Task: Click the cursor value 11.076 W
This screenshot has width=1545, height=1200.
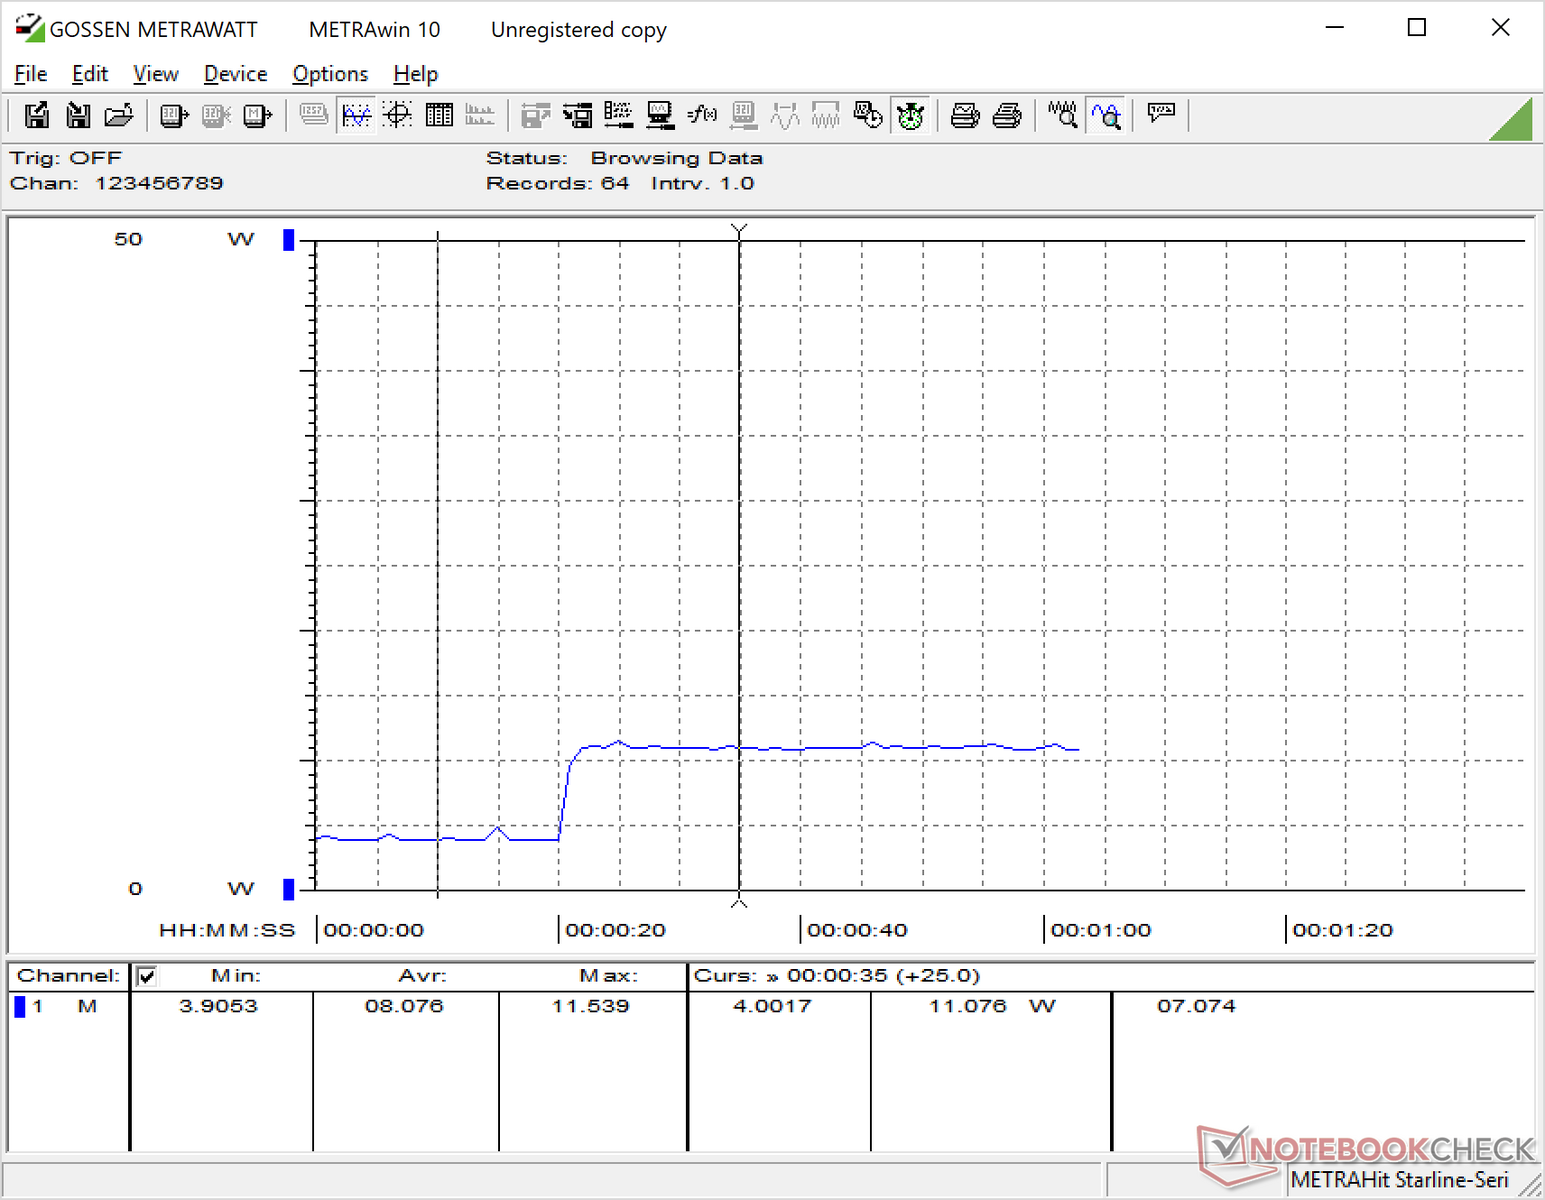Action: (992, 1006)
